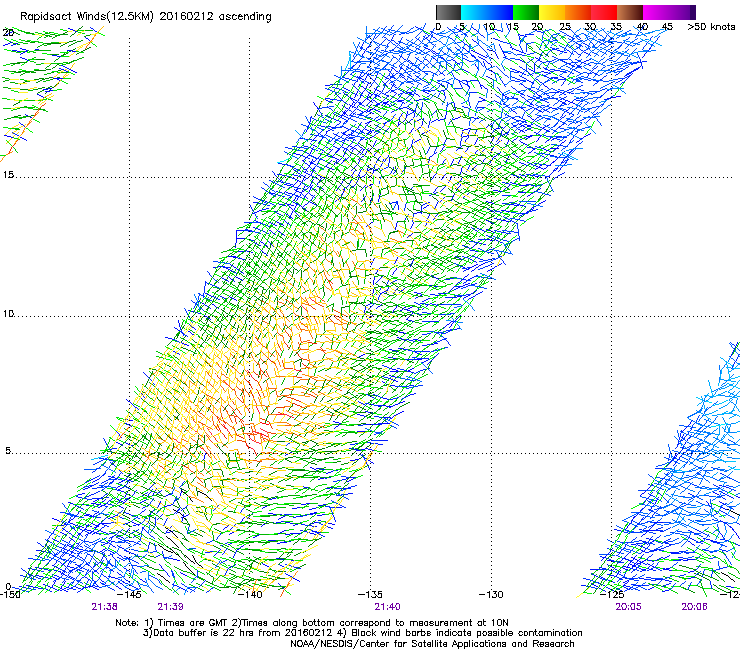Click the red 30-35 knots legend segment
Image resolution: width=740 pixels, height=650 pixels.
604,12
